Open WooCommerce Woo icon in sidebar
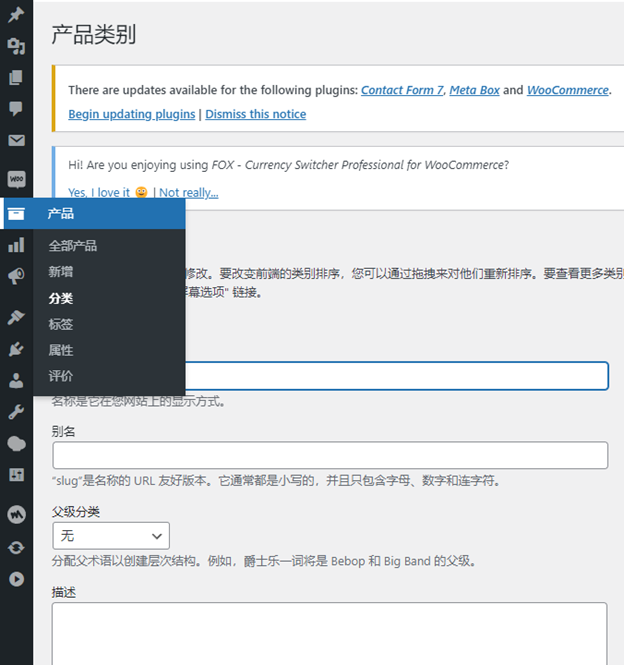Screen dimensions: 624x665 (16, 179)
